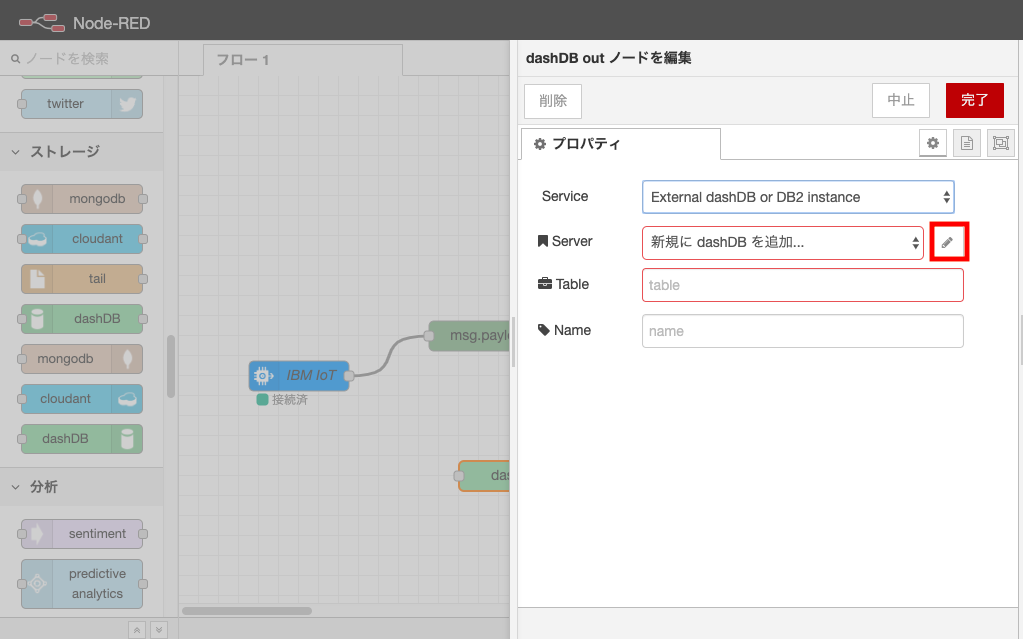Select the twitter node in the palette
Screen dimensions: 1023x639
point(82,103)
